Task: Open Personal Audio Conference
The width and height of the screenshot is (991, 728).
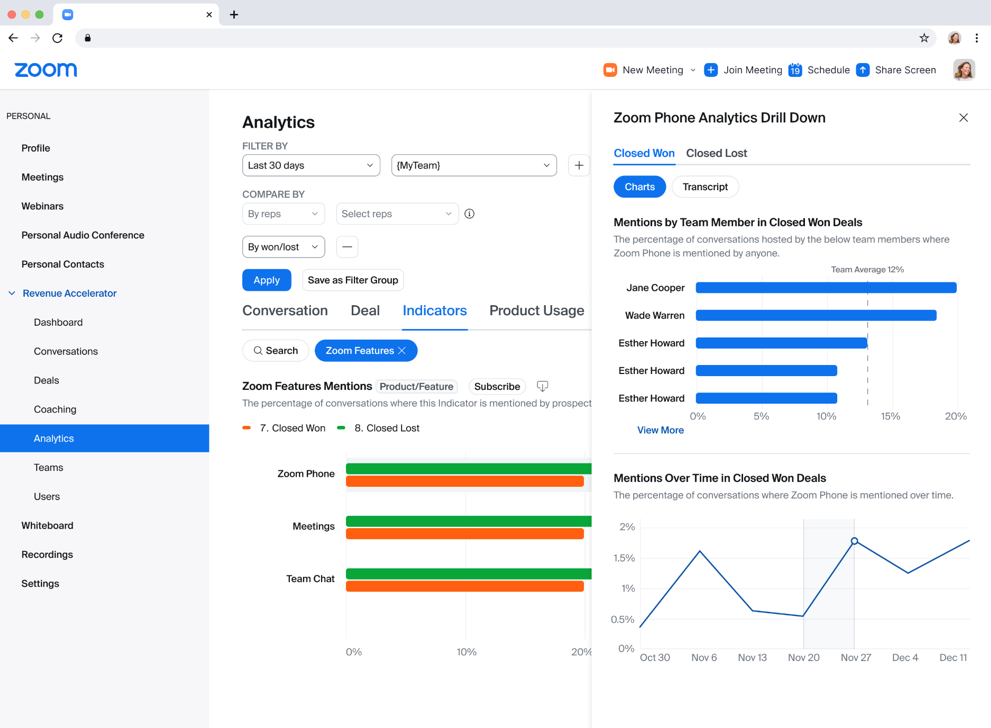Action: [83, 235]
